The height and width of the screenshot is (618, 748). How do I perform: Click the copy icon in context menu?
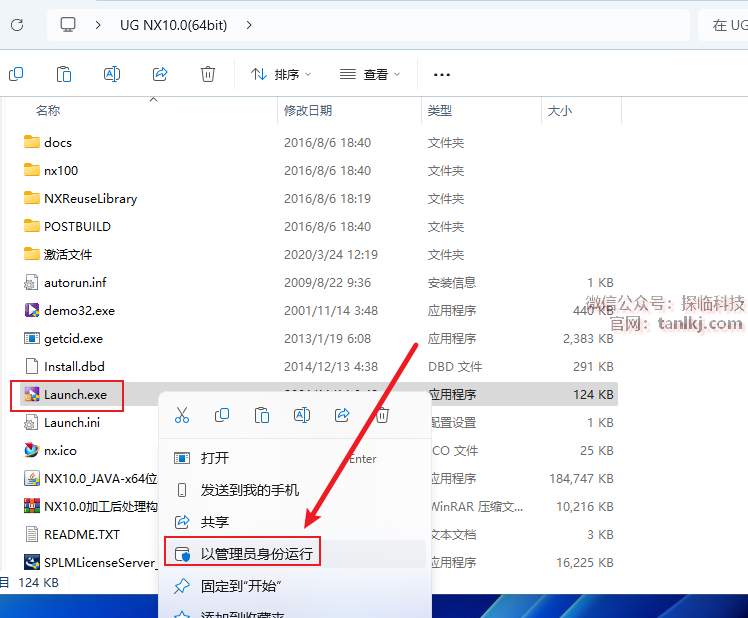[222, 415]
